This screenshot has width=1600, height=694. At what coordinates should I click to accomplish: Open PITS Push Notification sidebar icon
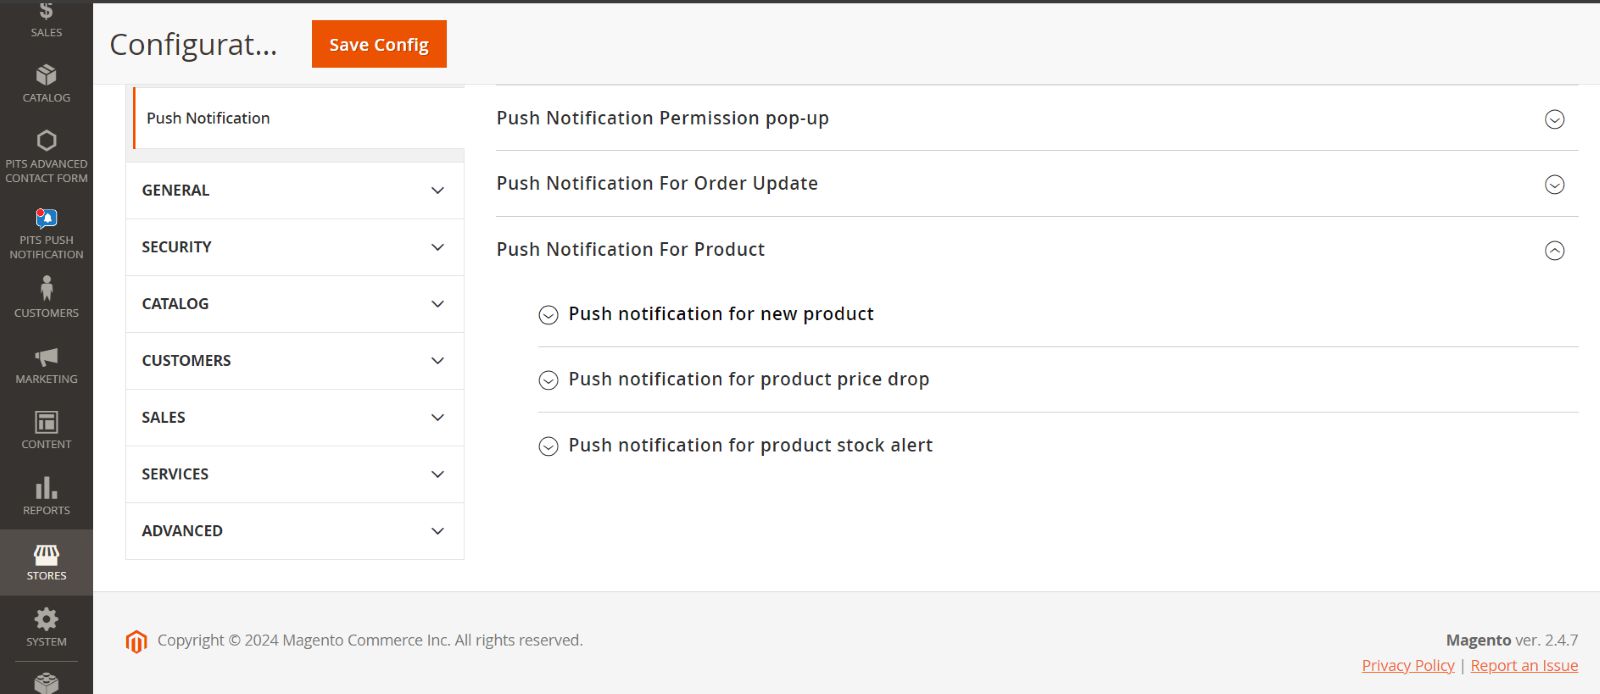click(46, 218)
